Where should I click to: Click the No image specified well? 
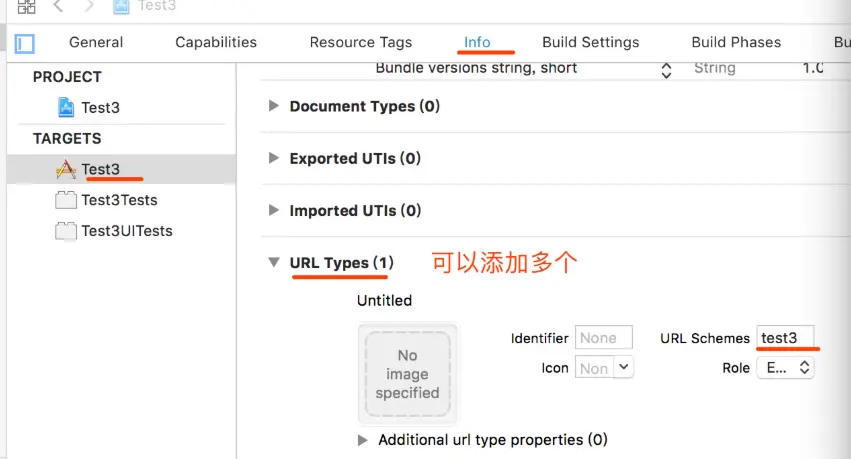[x=407, y=373]
